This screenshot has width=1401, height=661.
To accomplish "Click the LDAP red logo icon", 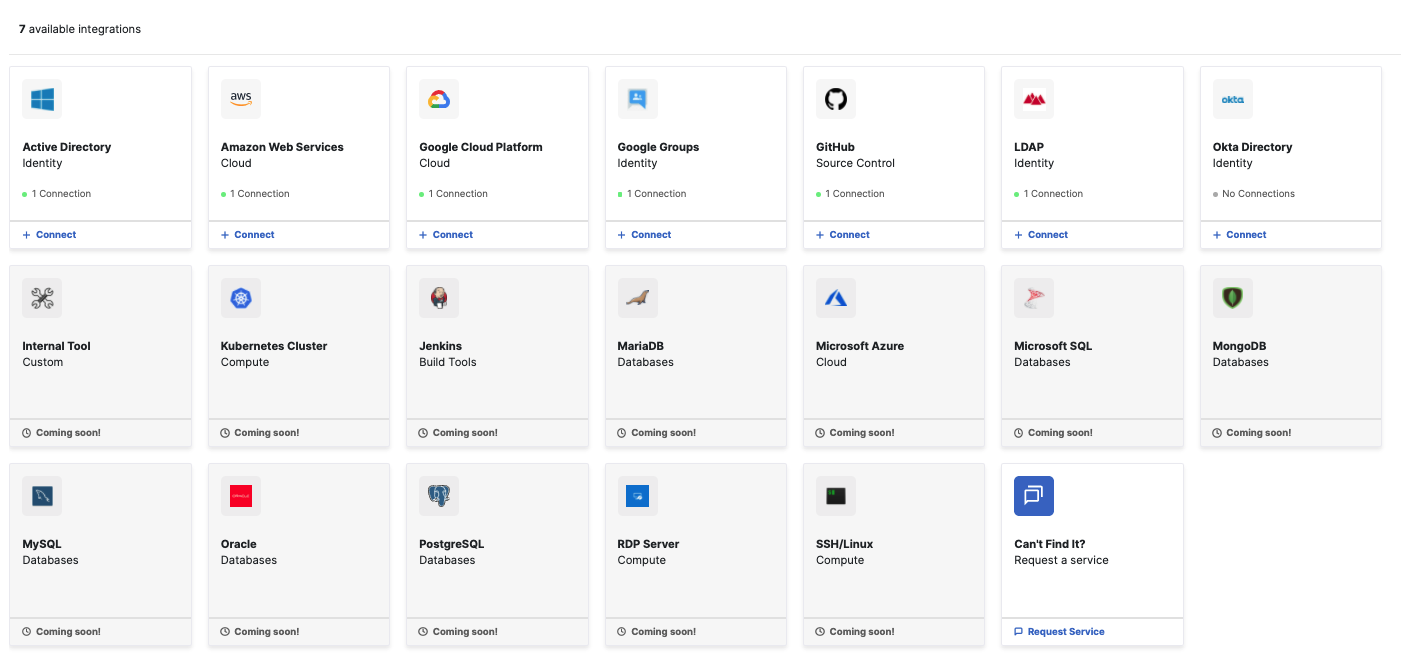I will pyautogui.click(x=1034, y=99).
